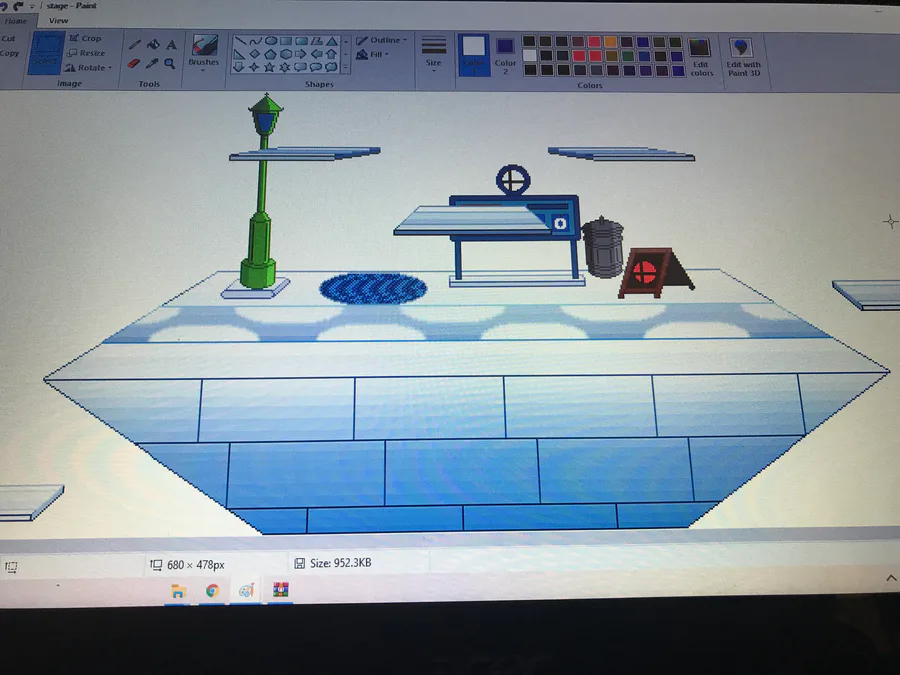Click the Select tool button
This screenshot has height=675, width=900.
point(46,53)
